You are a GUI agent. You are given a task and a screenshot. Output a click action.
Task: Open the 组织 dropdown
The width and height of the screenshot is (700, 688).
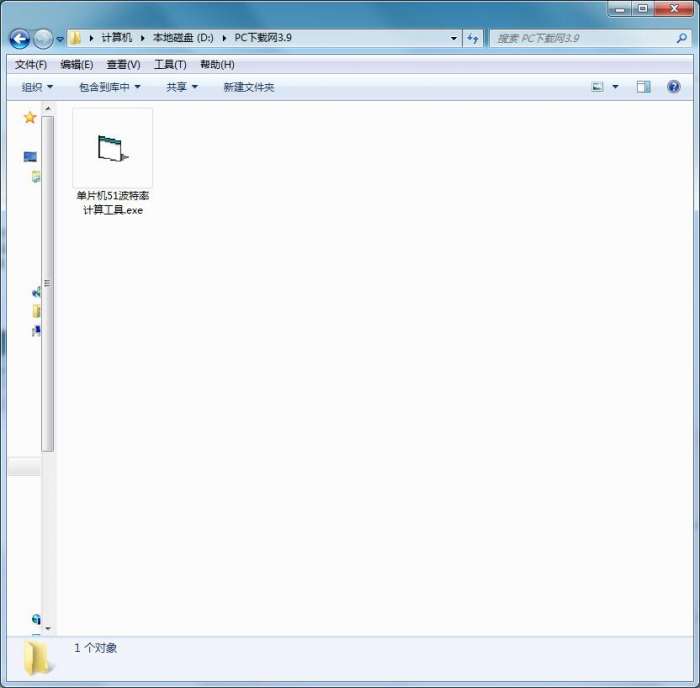coord(38,87)
